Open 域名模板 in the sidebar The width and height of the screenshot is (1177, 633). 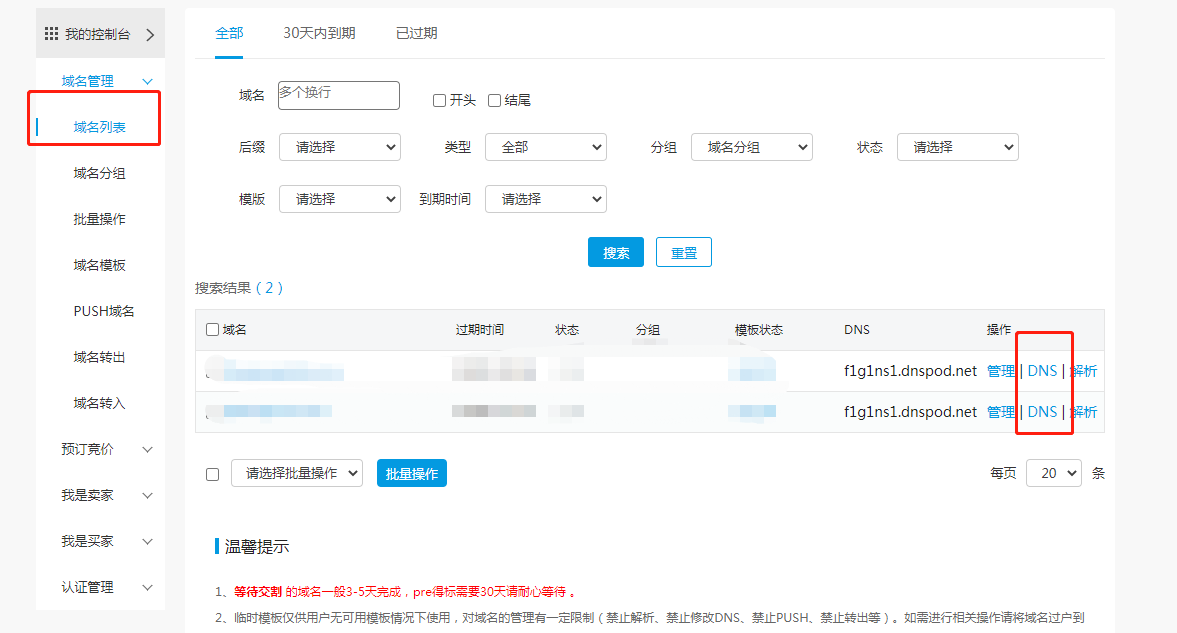tap(99, 266)
